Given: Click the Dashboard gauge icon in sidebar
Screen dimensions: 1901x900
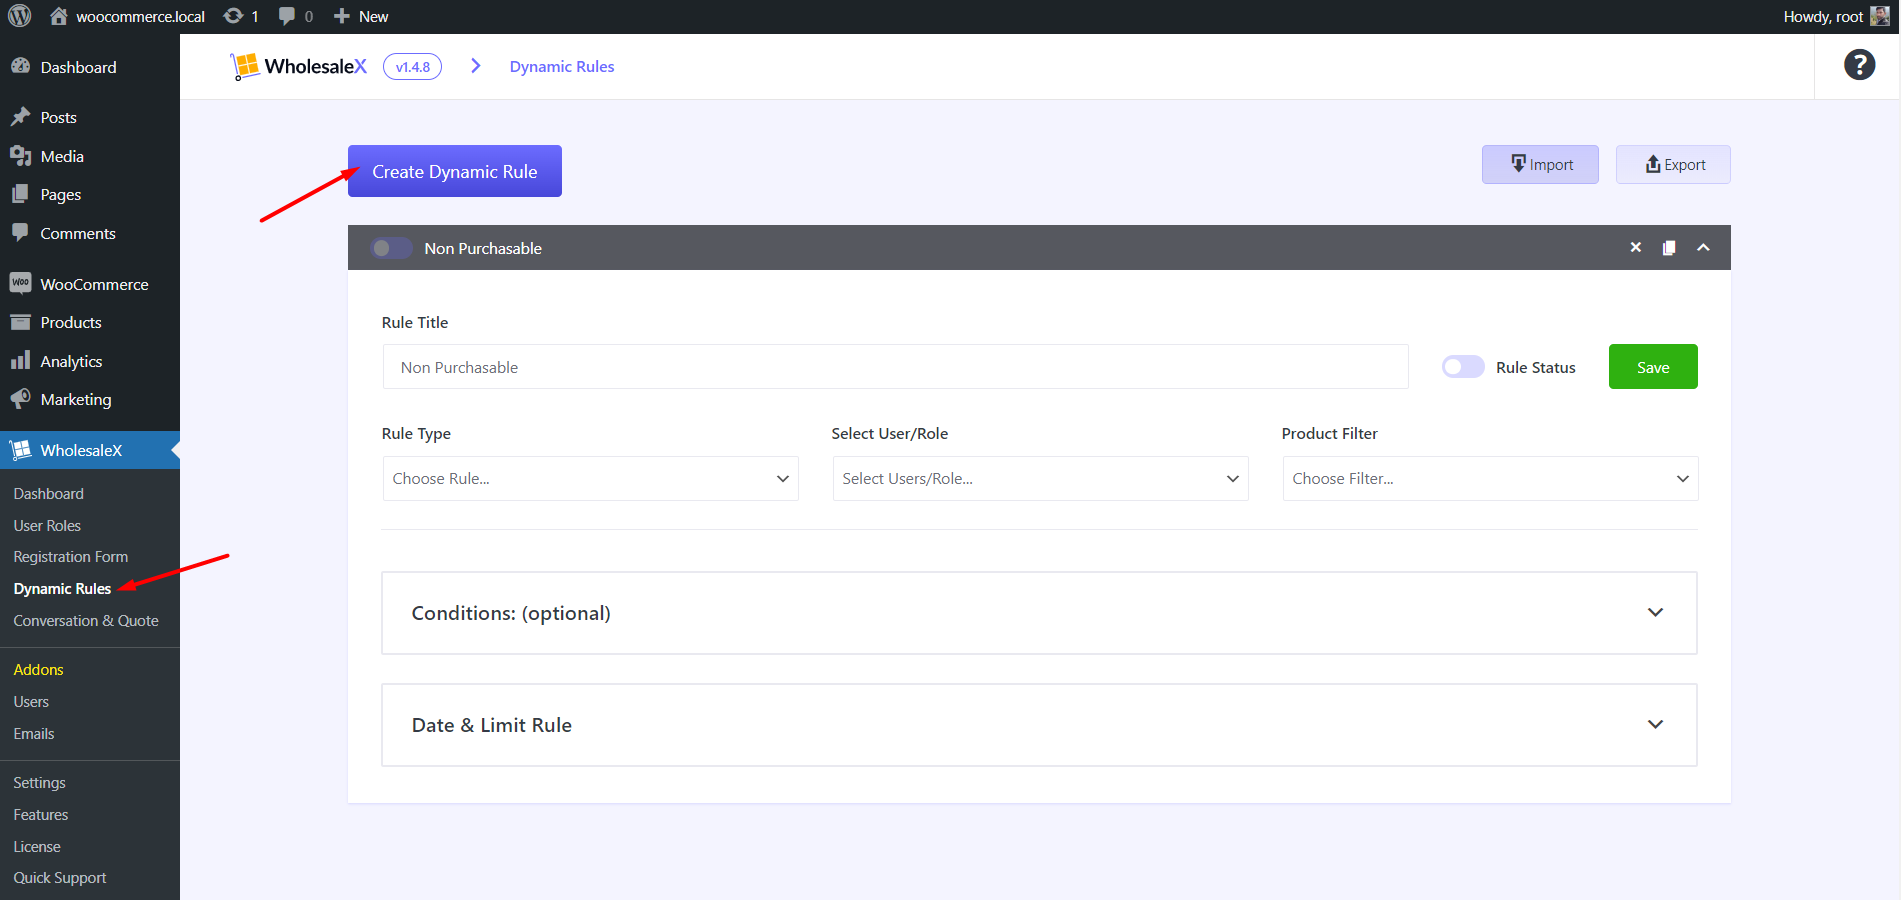Looking at the screenshot, I should point(20,66).
